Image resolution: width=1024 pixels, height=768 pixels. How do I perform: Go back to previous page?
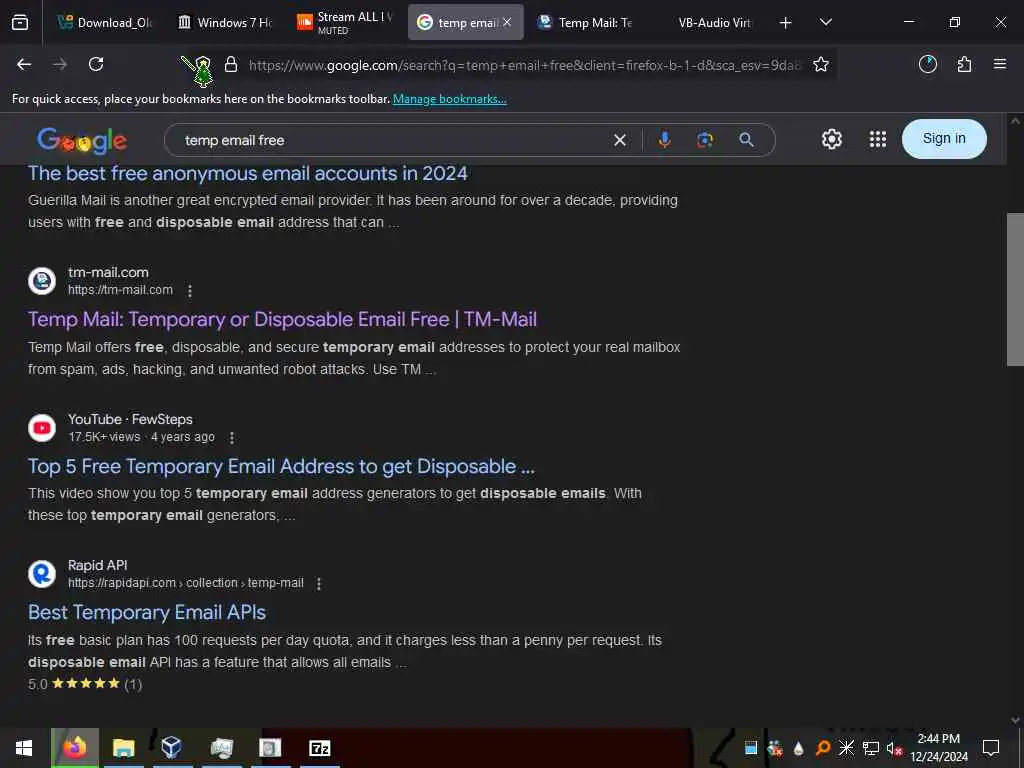[24, 64]
